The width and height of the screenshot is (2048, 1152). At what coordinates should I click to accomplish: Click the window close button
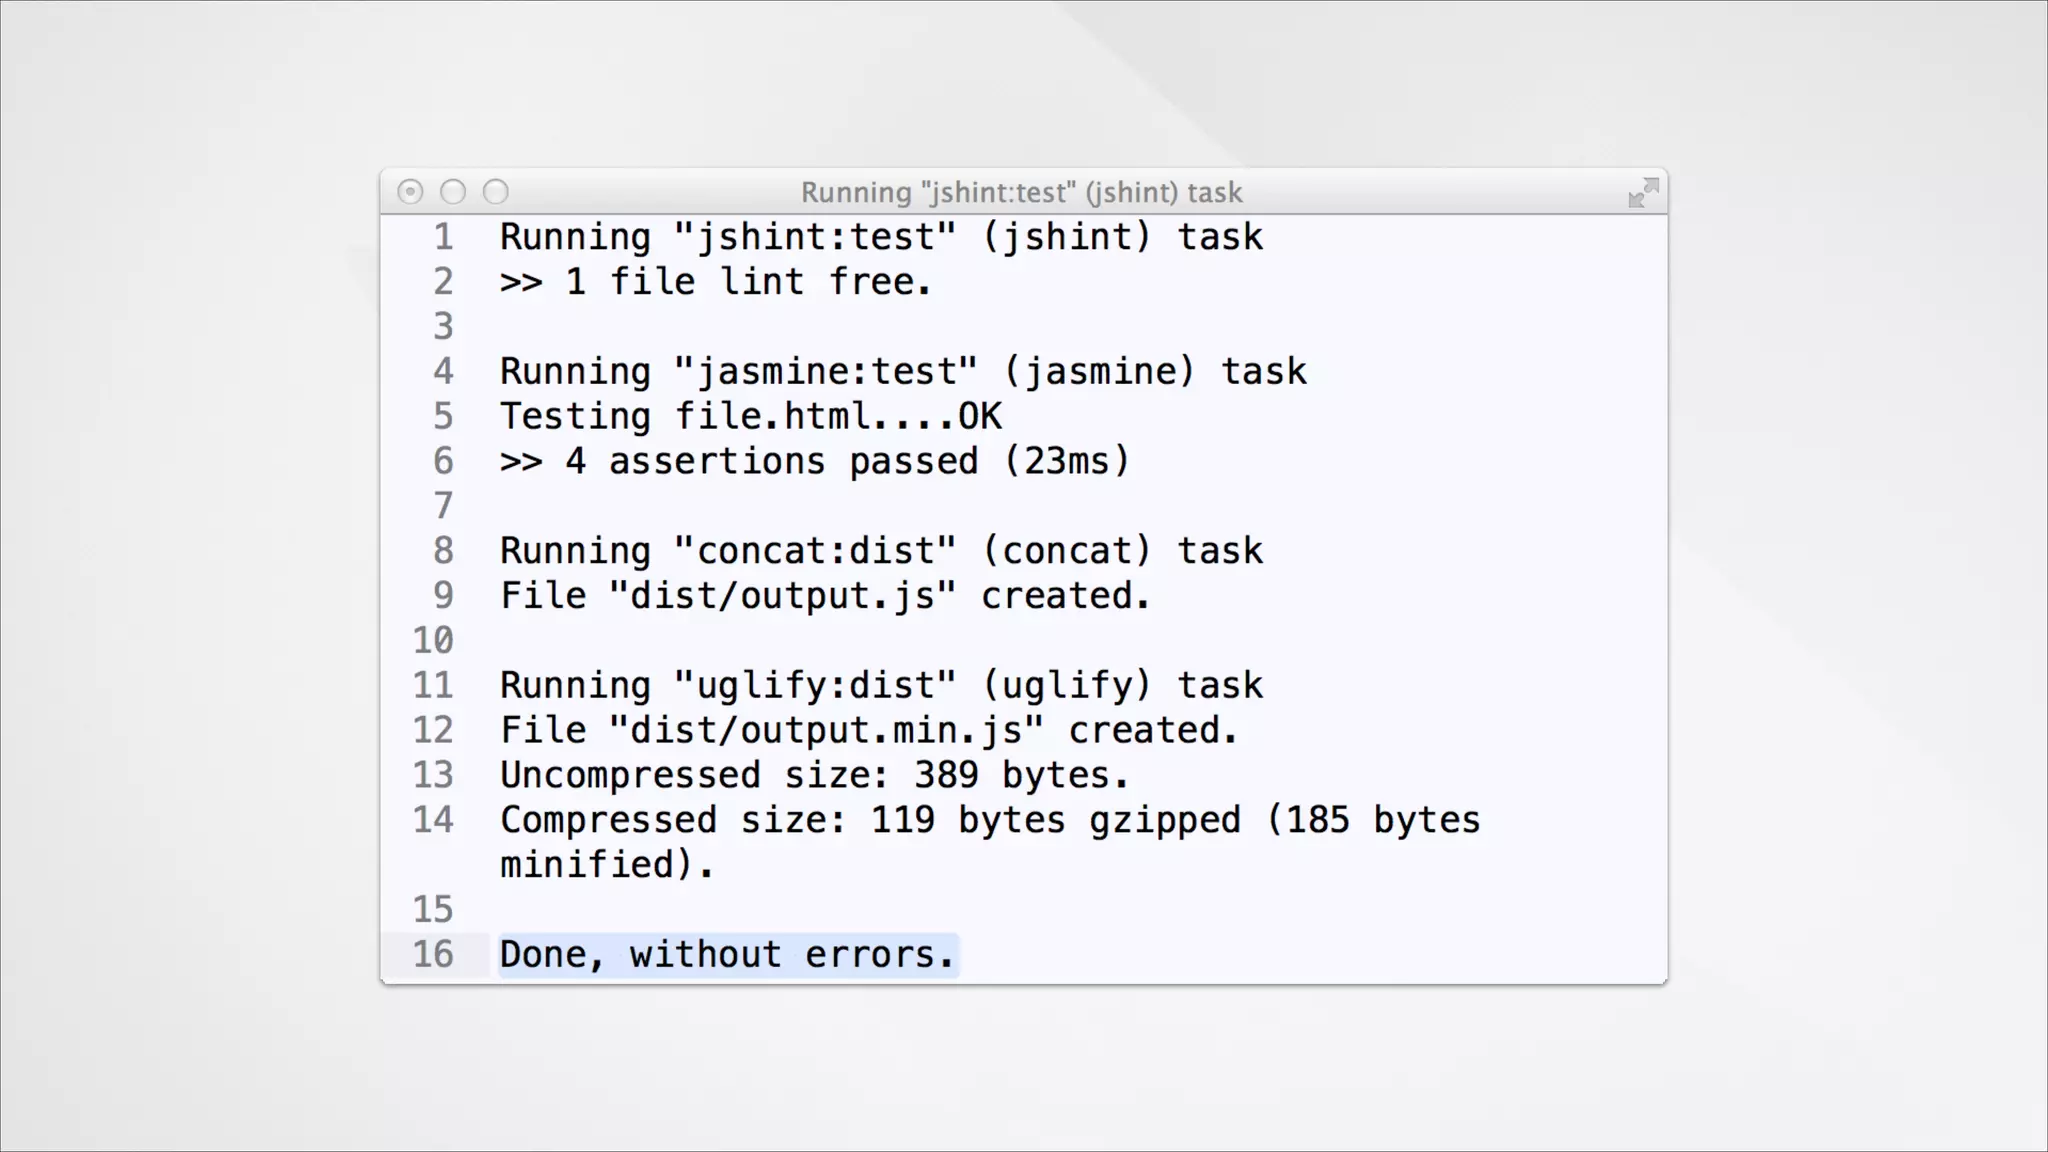click(410, 192)
